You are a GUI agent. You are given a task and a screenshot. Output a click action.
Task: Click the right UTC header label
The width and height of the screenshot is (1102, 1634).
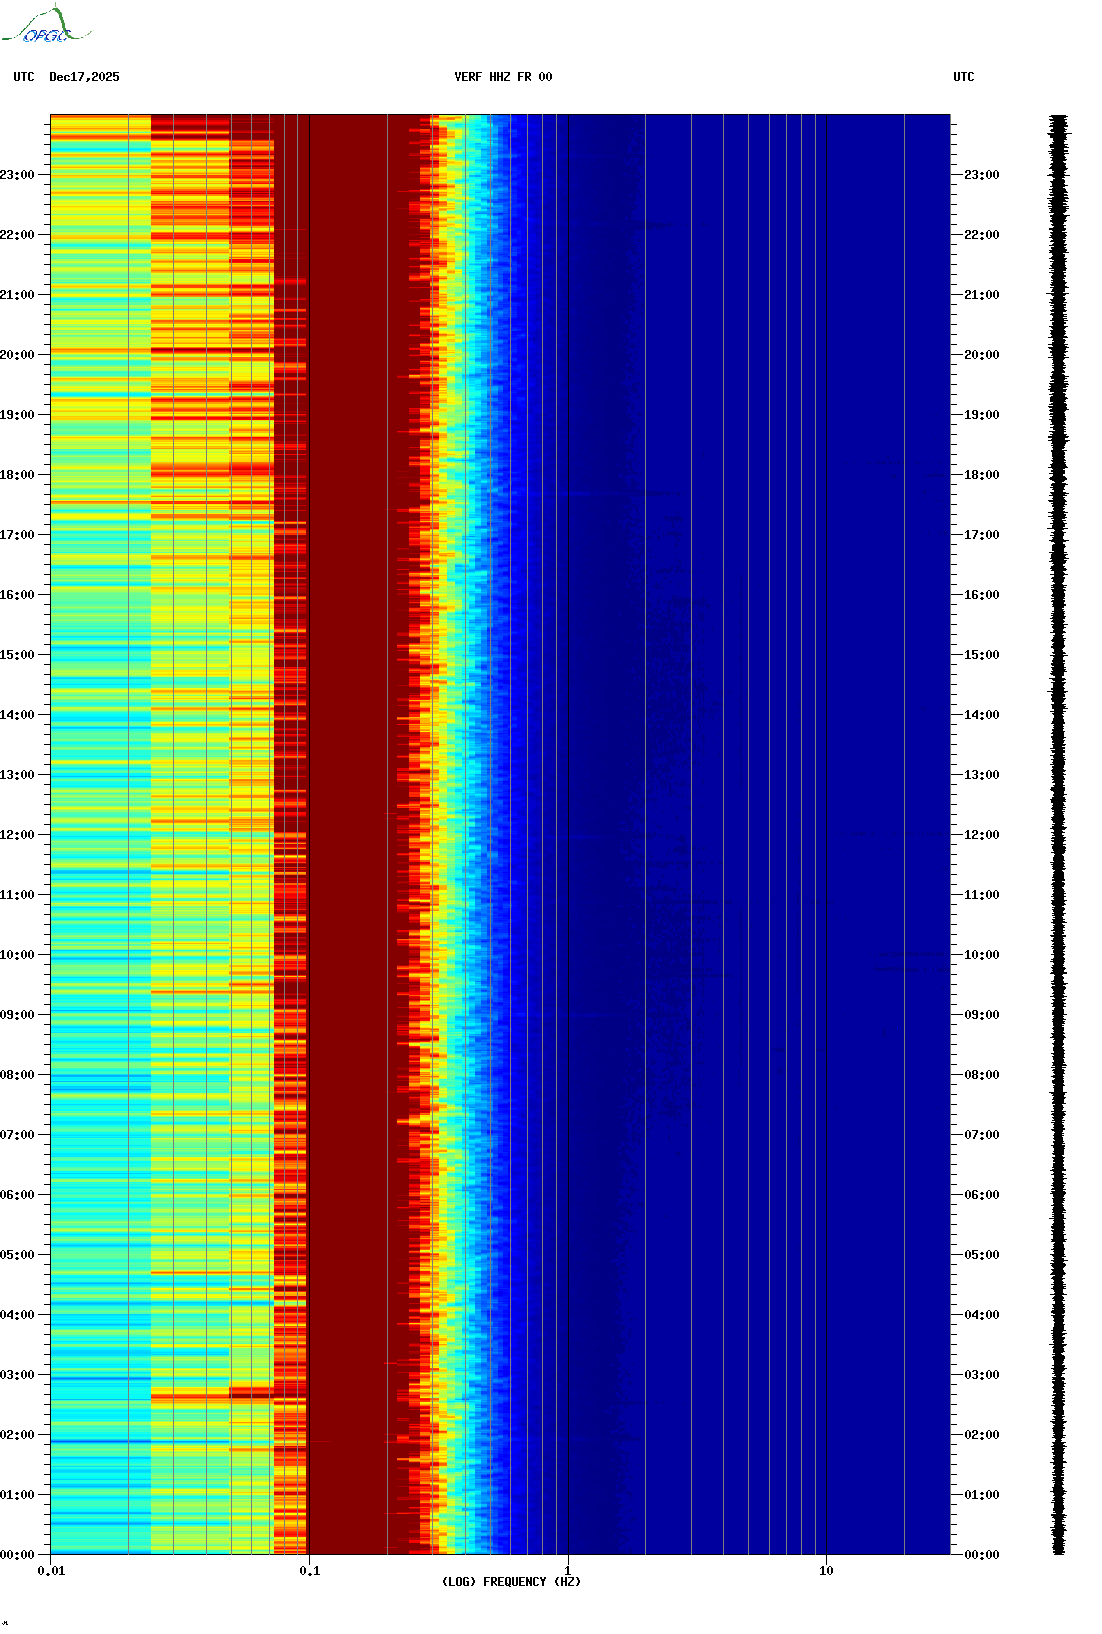964,77
